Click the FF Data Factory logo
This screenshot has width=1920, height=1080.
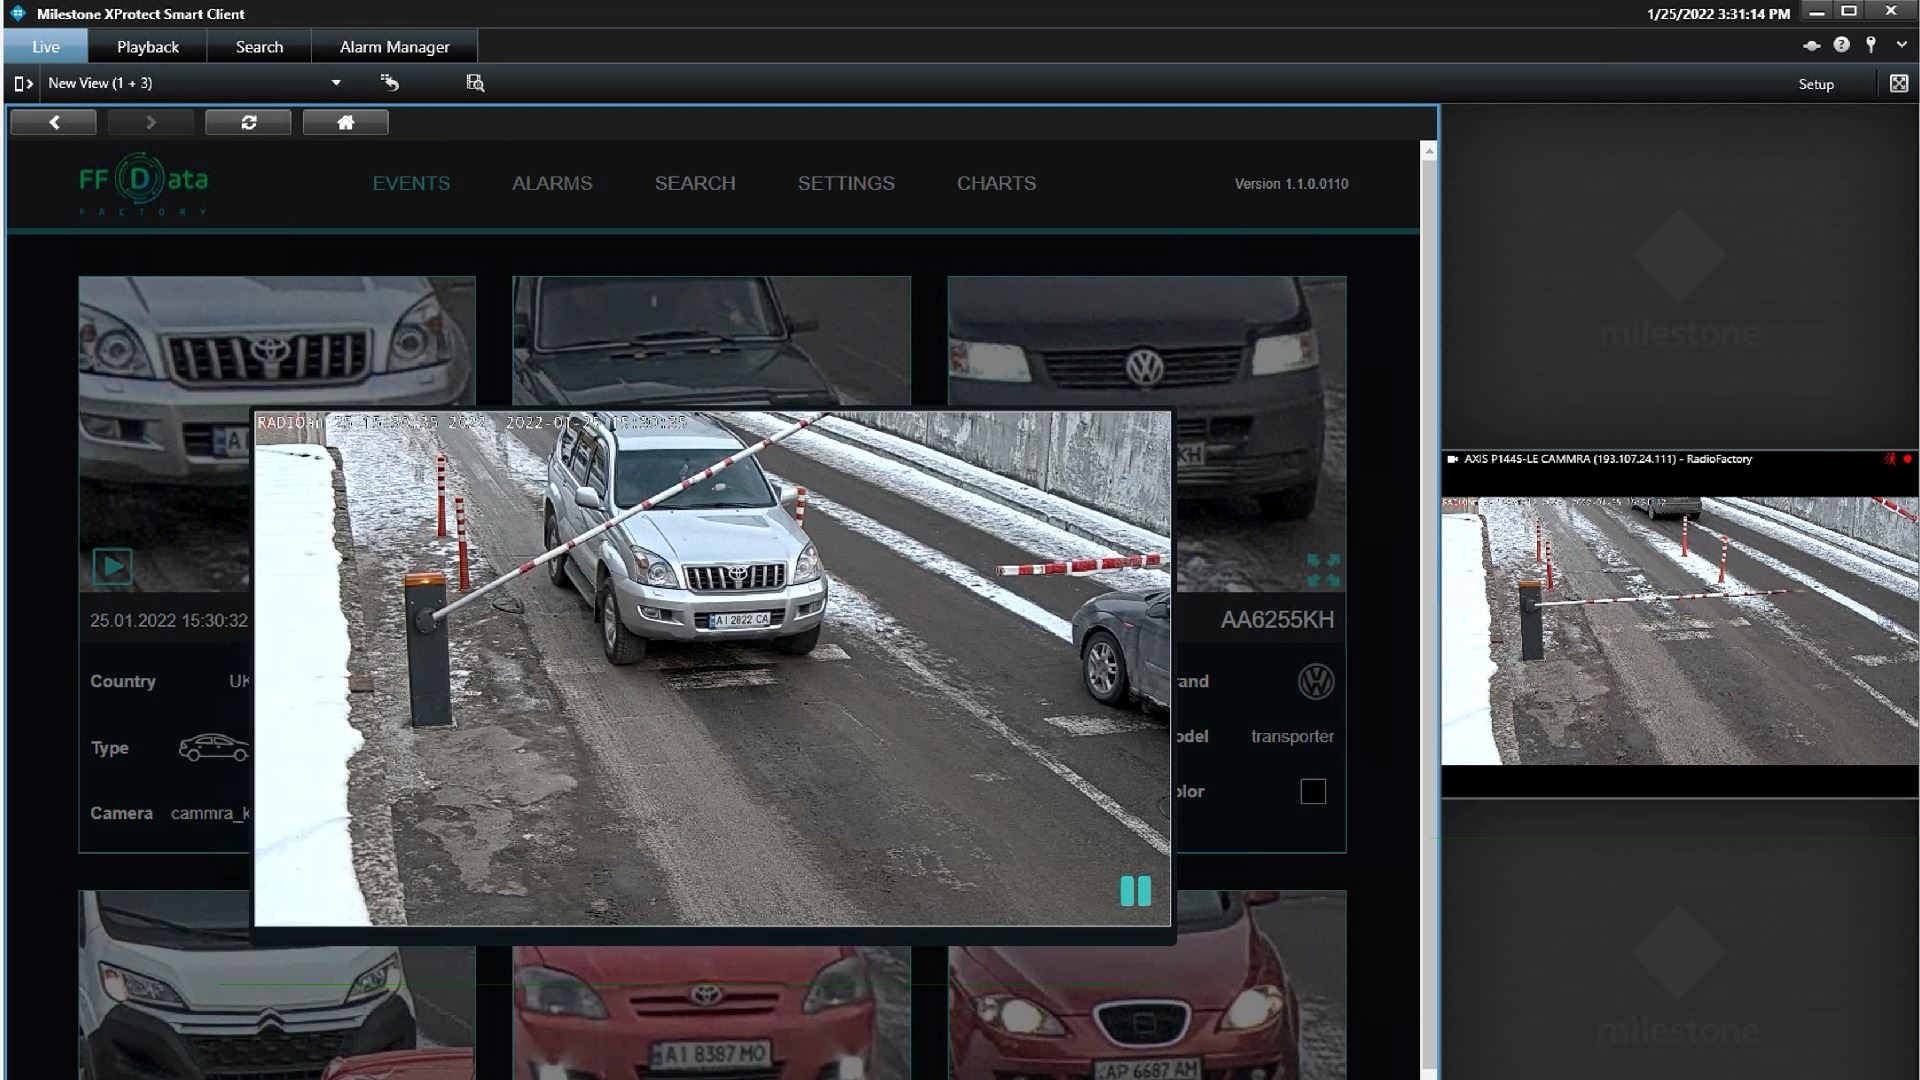tap(143, 183)
